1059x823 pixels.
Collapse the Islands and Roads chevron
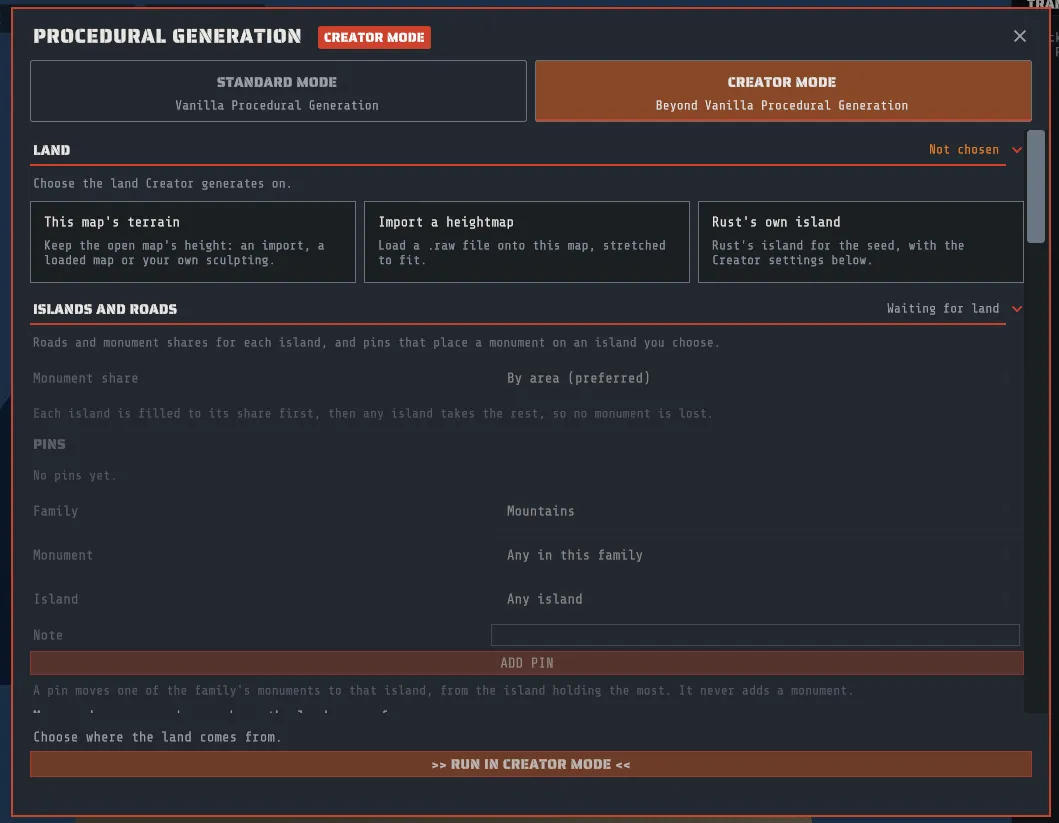[x=1016, y=309]
